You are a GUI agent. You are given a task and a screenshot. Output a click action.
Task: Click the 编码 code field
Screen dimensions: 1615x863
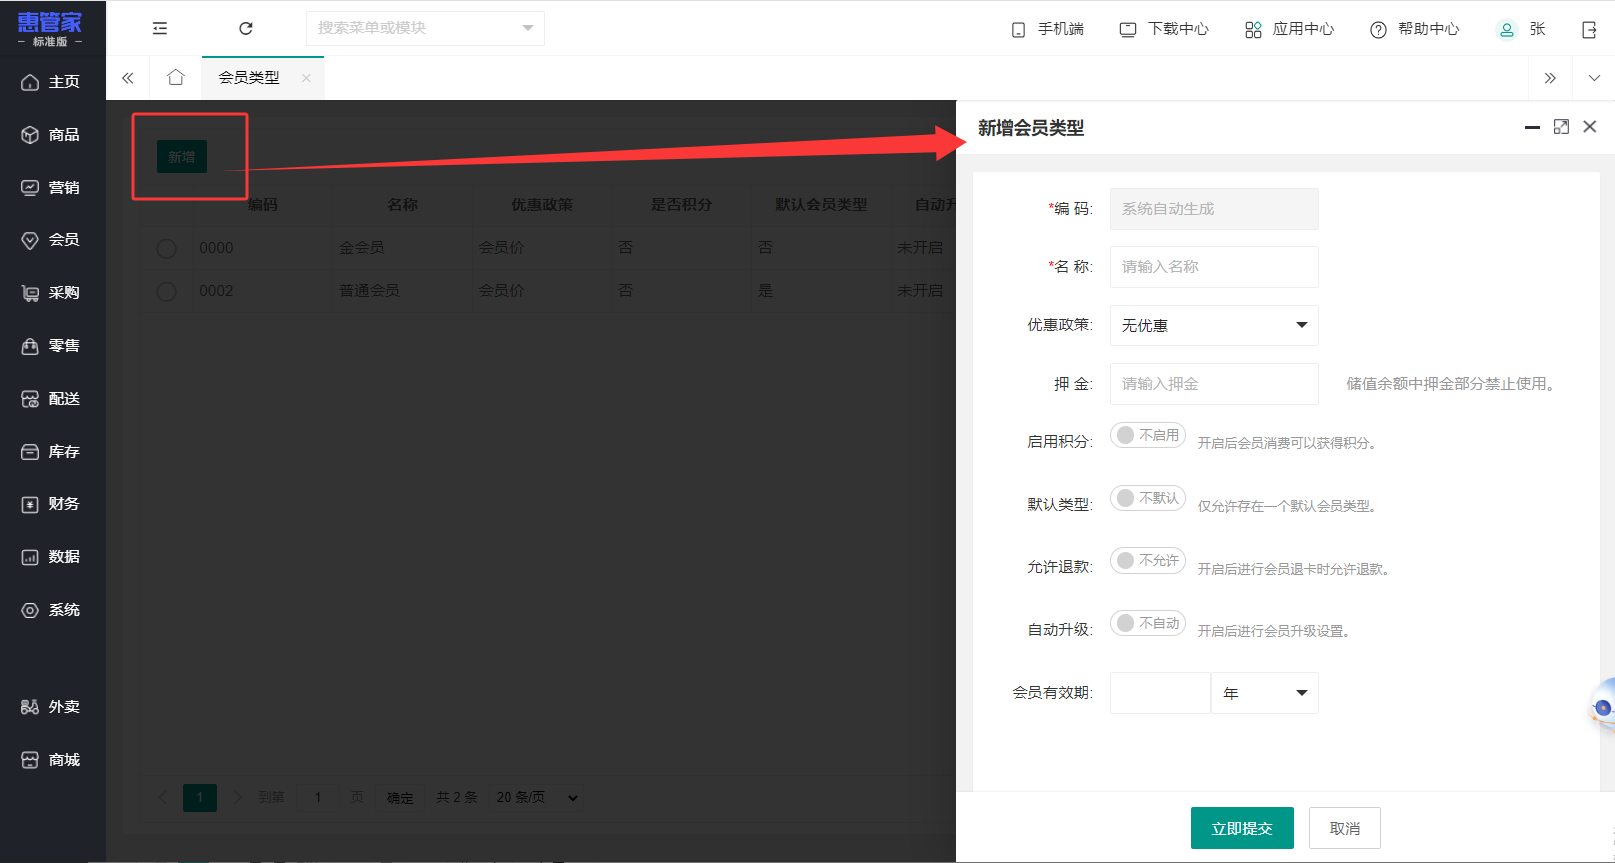pyautogui.click(x=1214, y=209)
